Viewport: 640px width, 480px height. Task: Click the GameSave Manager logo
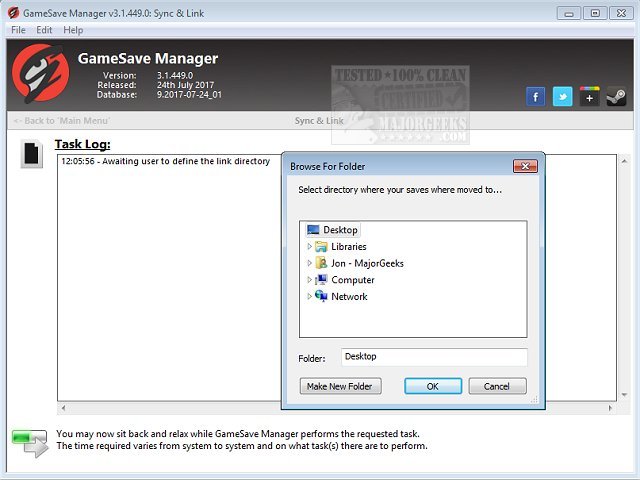tap(40, 73)
